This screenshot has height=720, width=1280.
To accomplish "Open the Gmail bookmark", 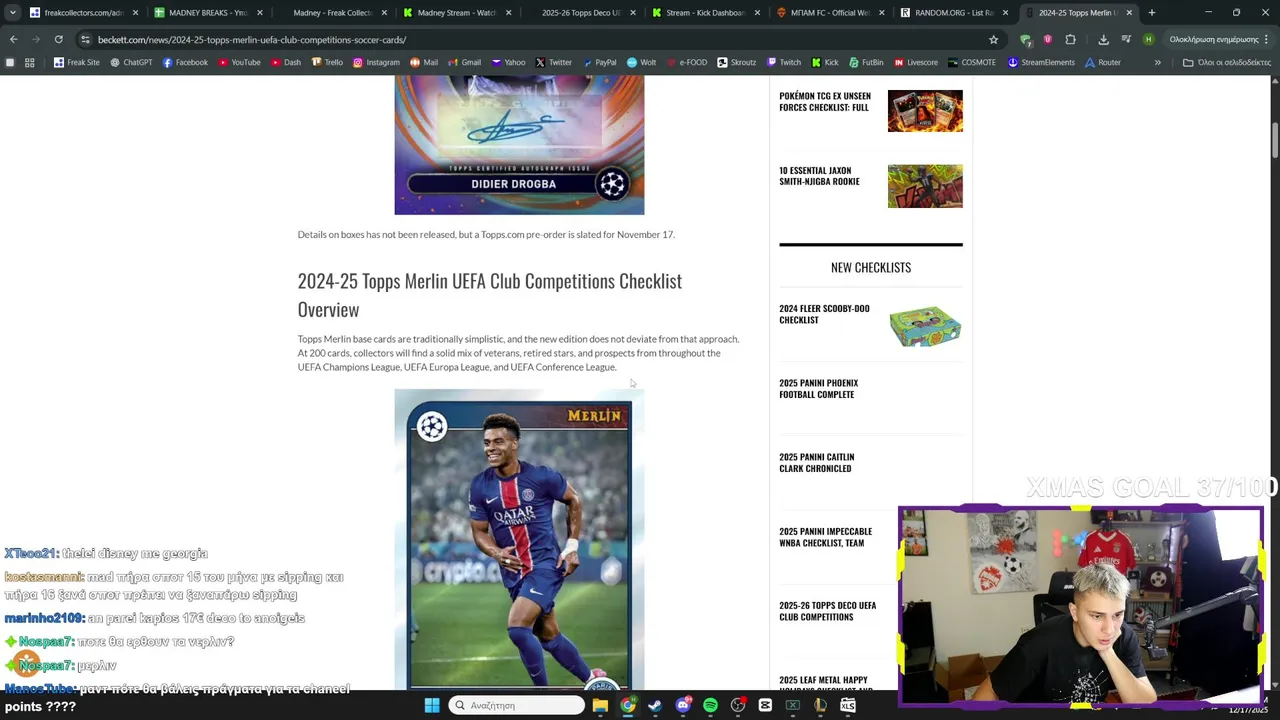I will point(464,62).
